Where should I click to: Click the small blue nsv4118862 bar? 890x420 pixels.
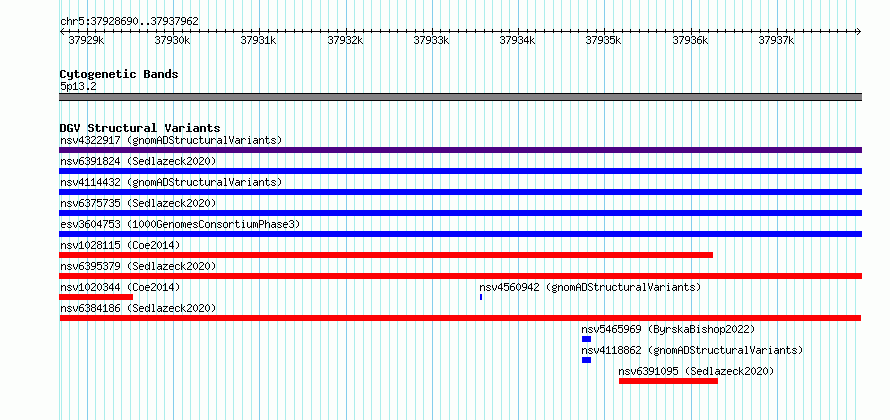(x=586, y=360)
